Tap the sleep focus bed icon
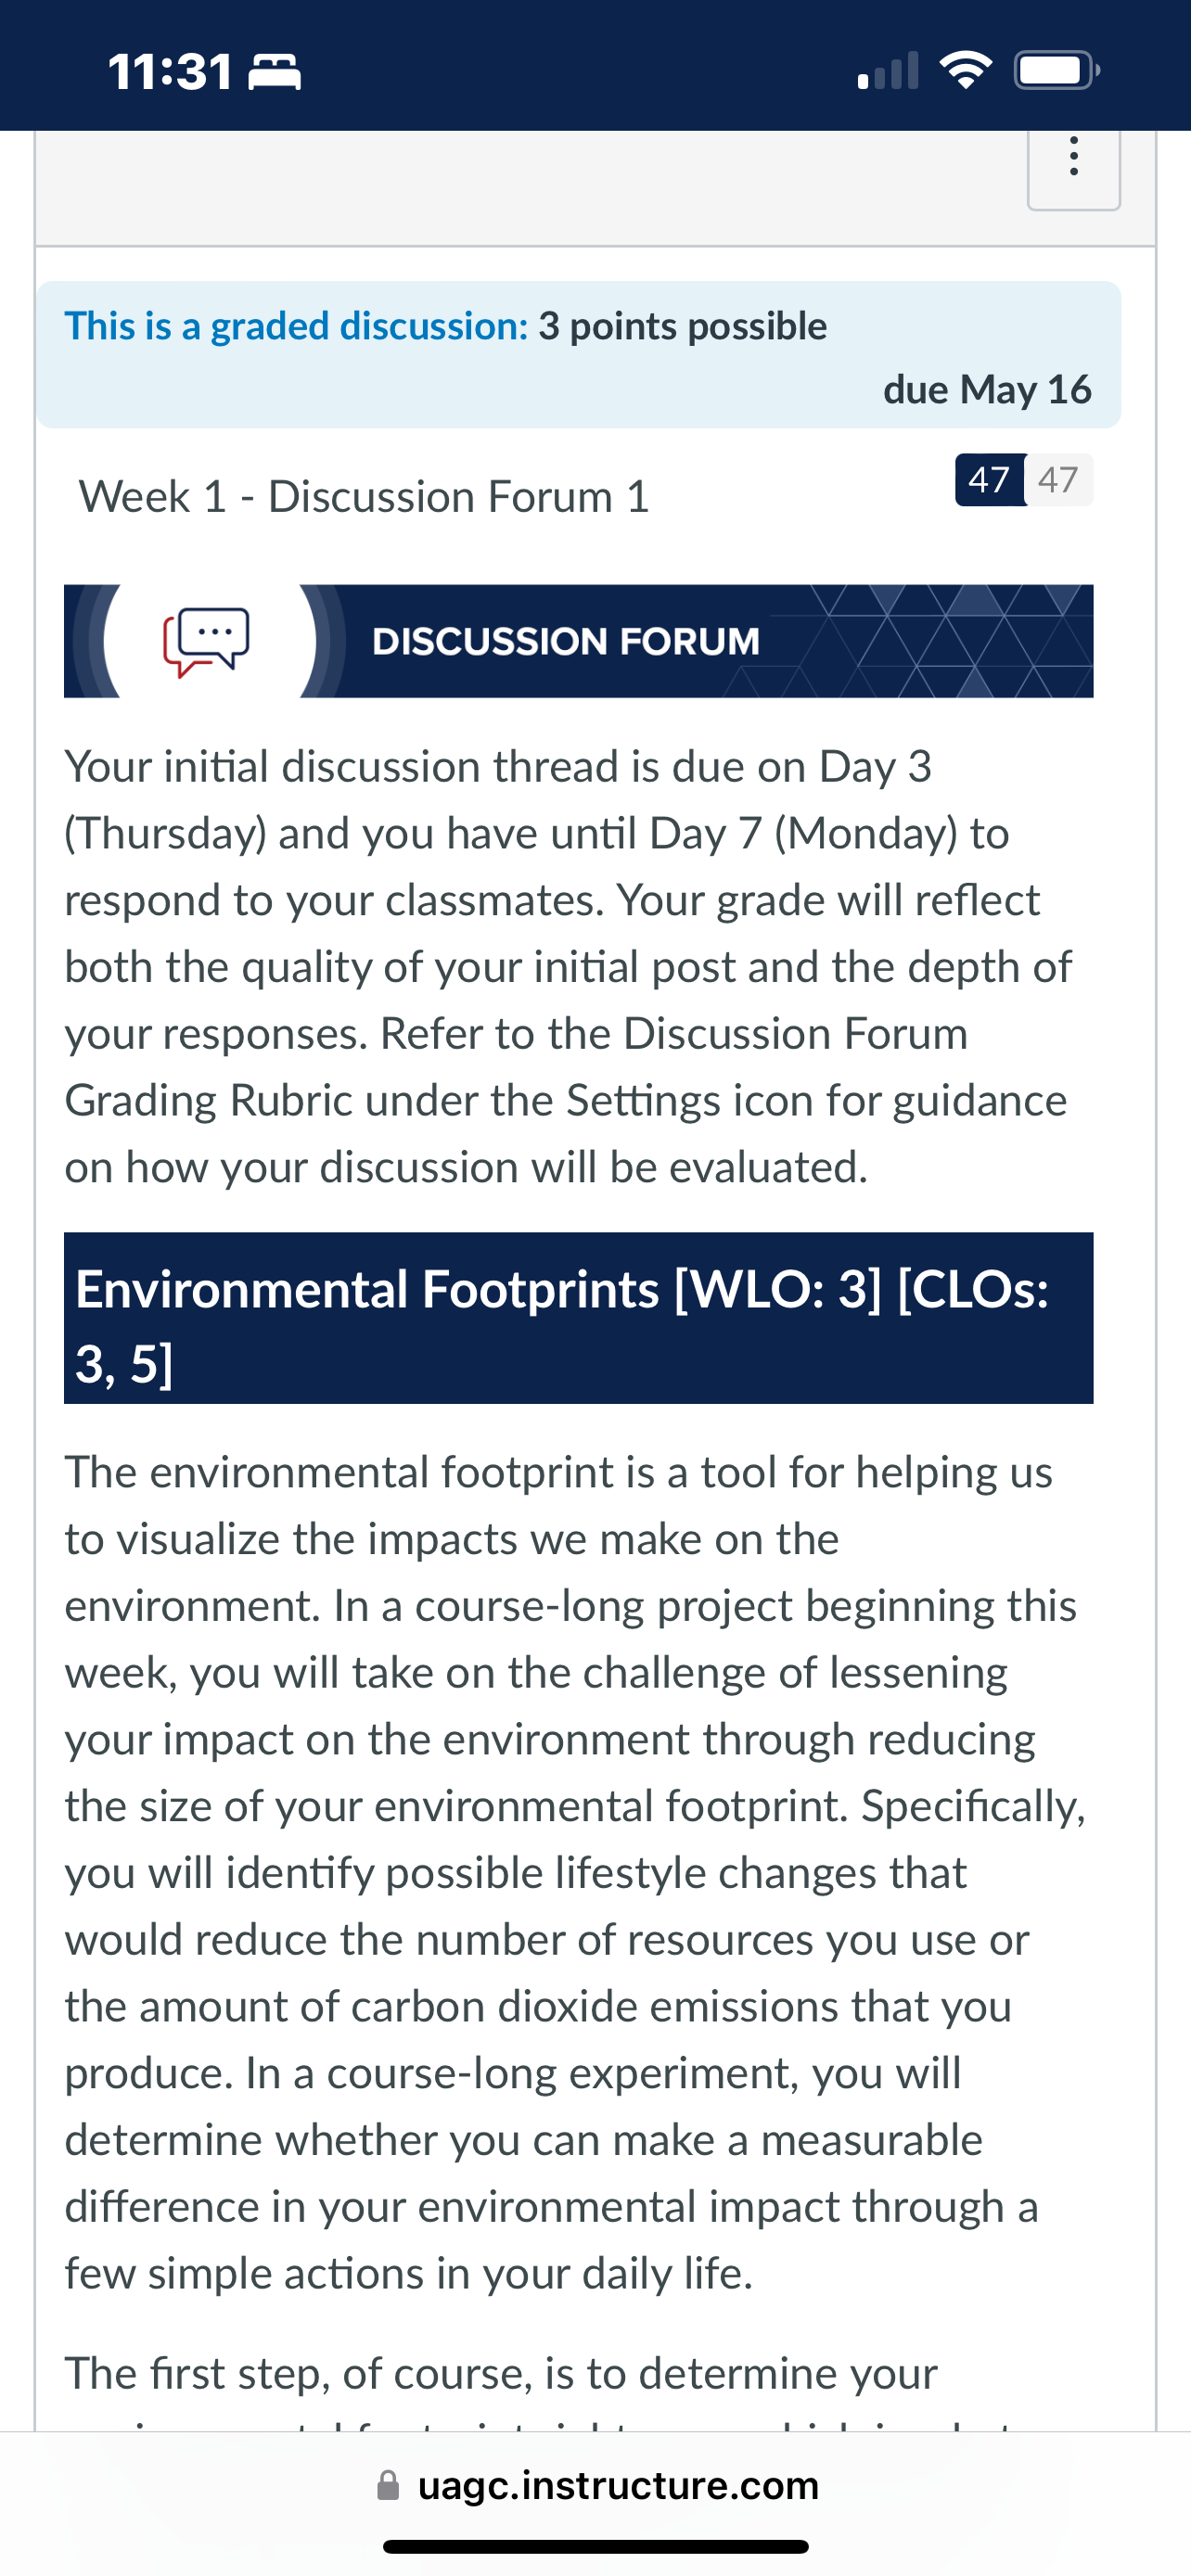Screen dimensions: 1191x2576 (274, 73)
